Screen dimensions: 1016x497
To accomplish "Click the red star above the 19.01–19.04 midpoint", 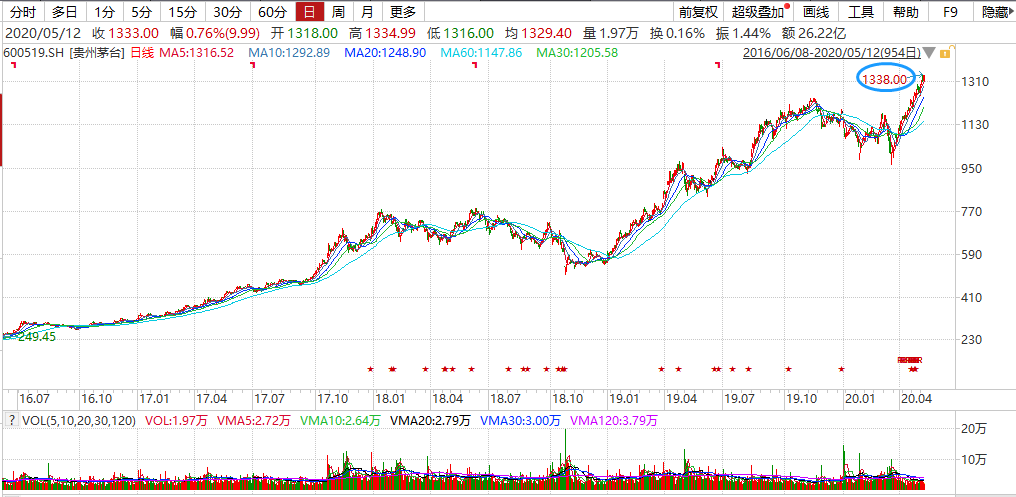I will pos(662,369).
